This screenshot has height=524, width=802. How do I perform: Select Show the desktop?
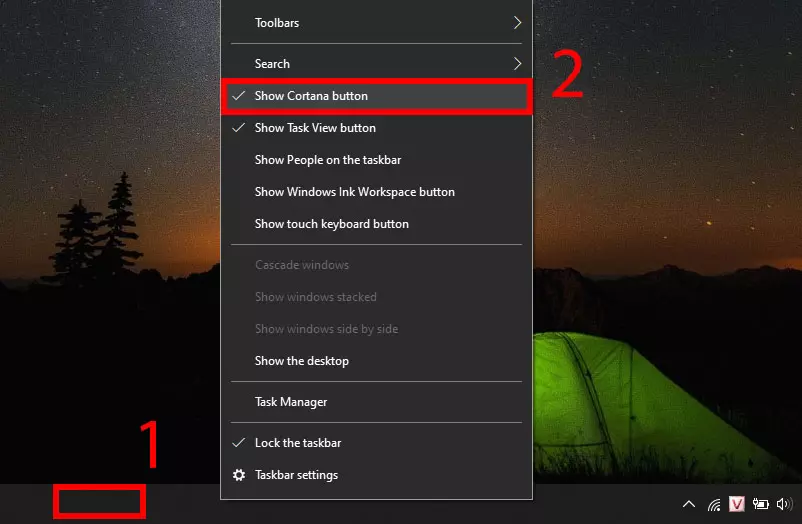302,361
